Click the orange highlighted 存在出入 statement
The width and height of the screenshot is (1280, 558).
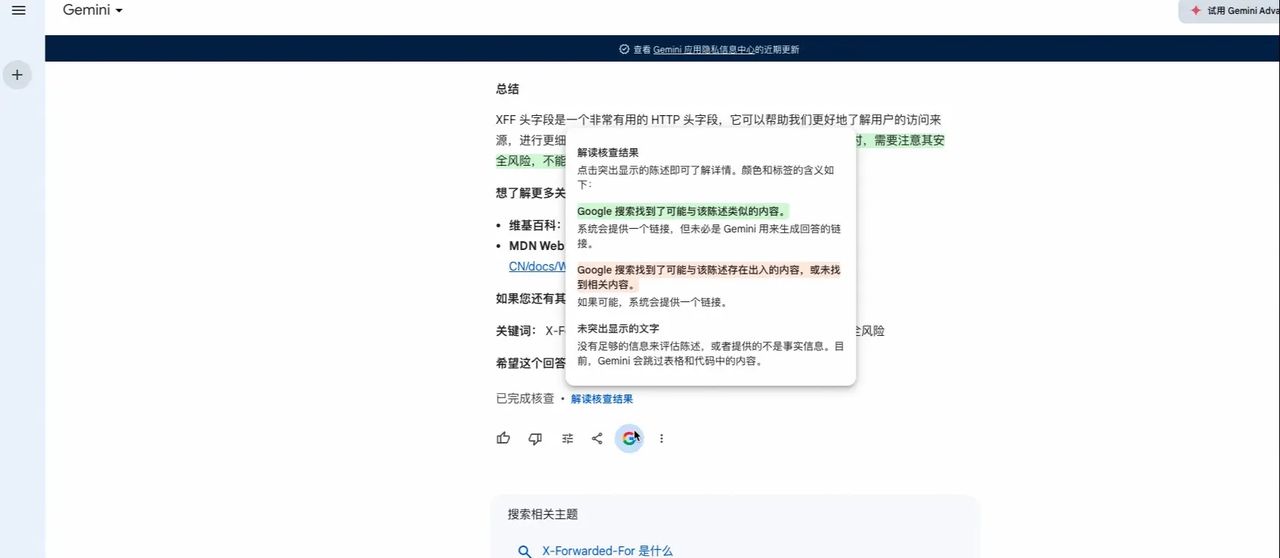[709, 277]
